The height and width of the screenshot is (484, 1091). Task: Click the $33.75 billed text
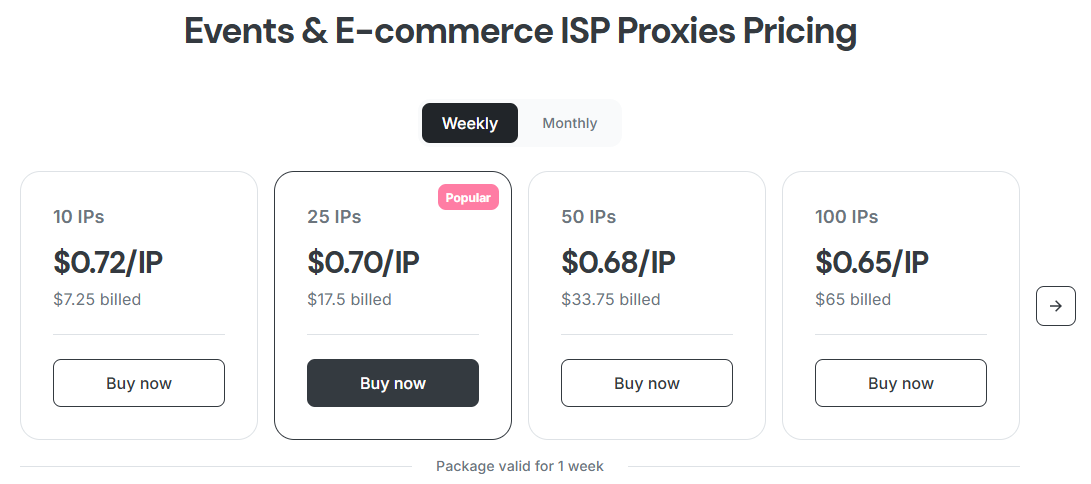[610, 299]
